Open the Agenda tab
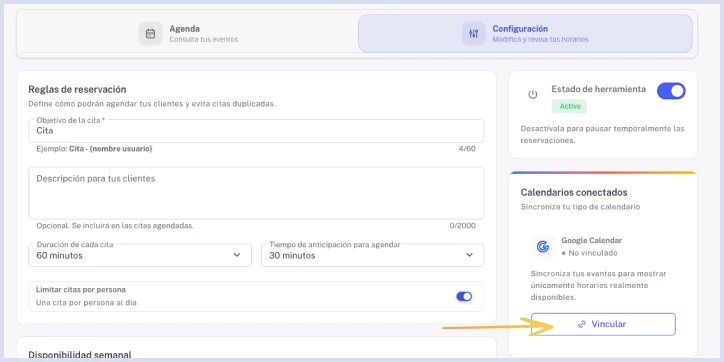 189,33
